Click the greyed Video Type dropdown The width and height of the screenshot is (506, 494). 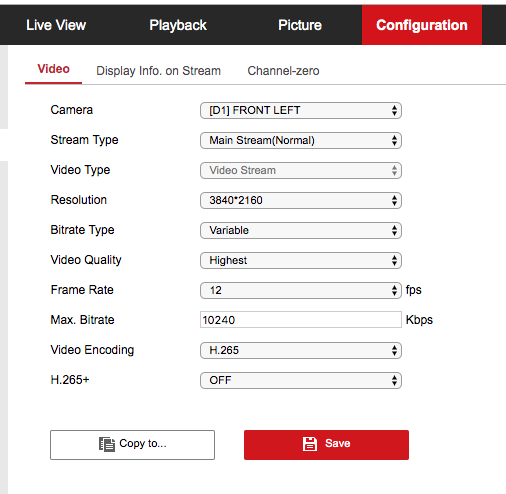click(301, 170)
